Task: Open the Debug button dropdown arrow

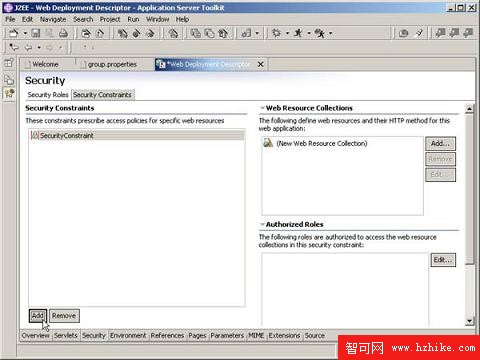Action: (287, 33)
